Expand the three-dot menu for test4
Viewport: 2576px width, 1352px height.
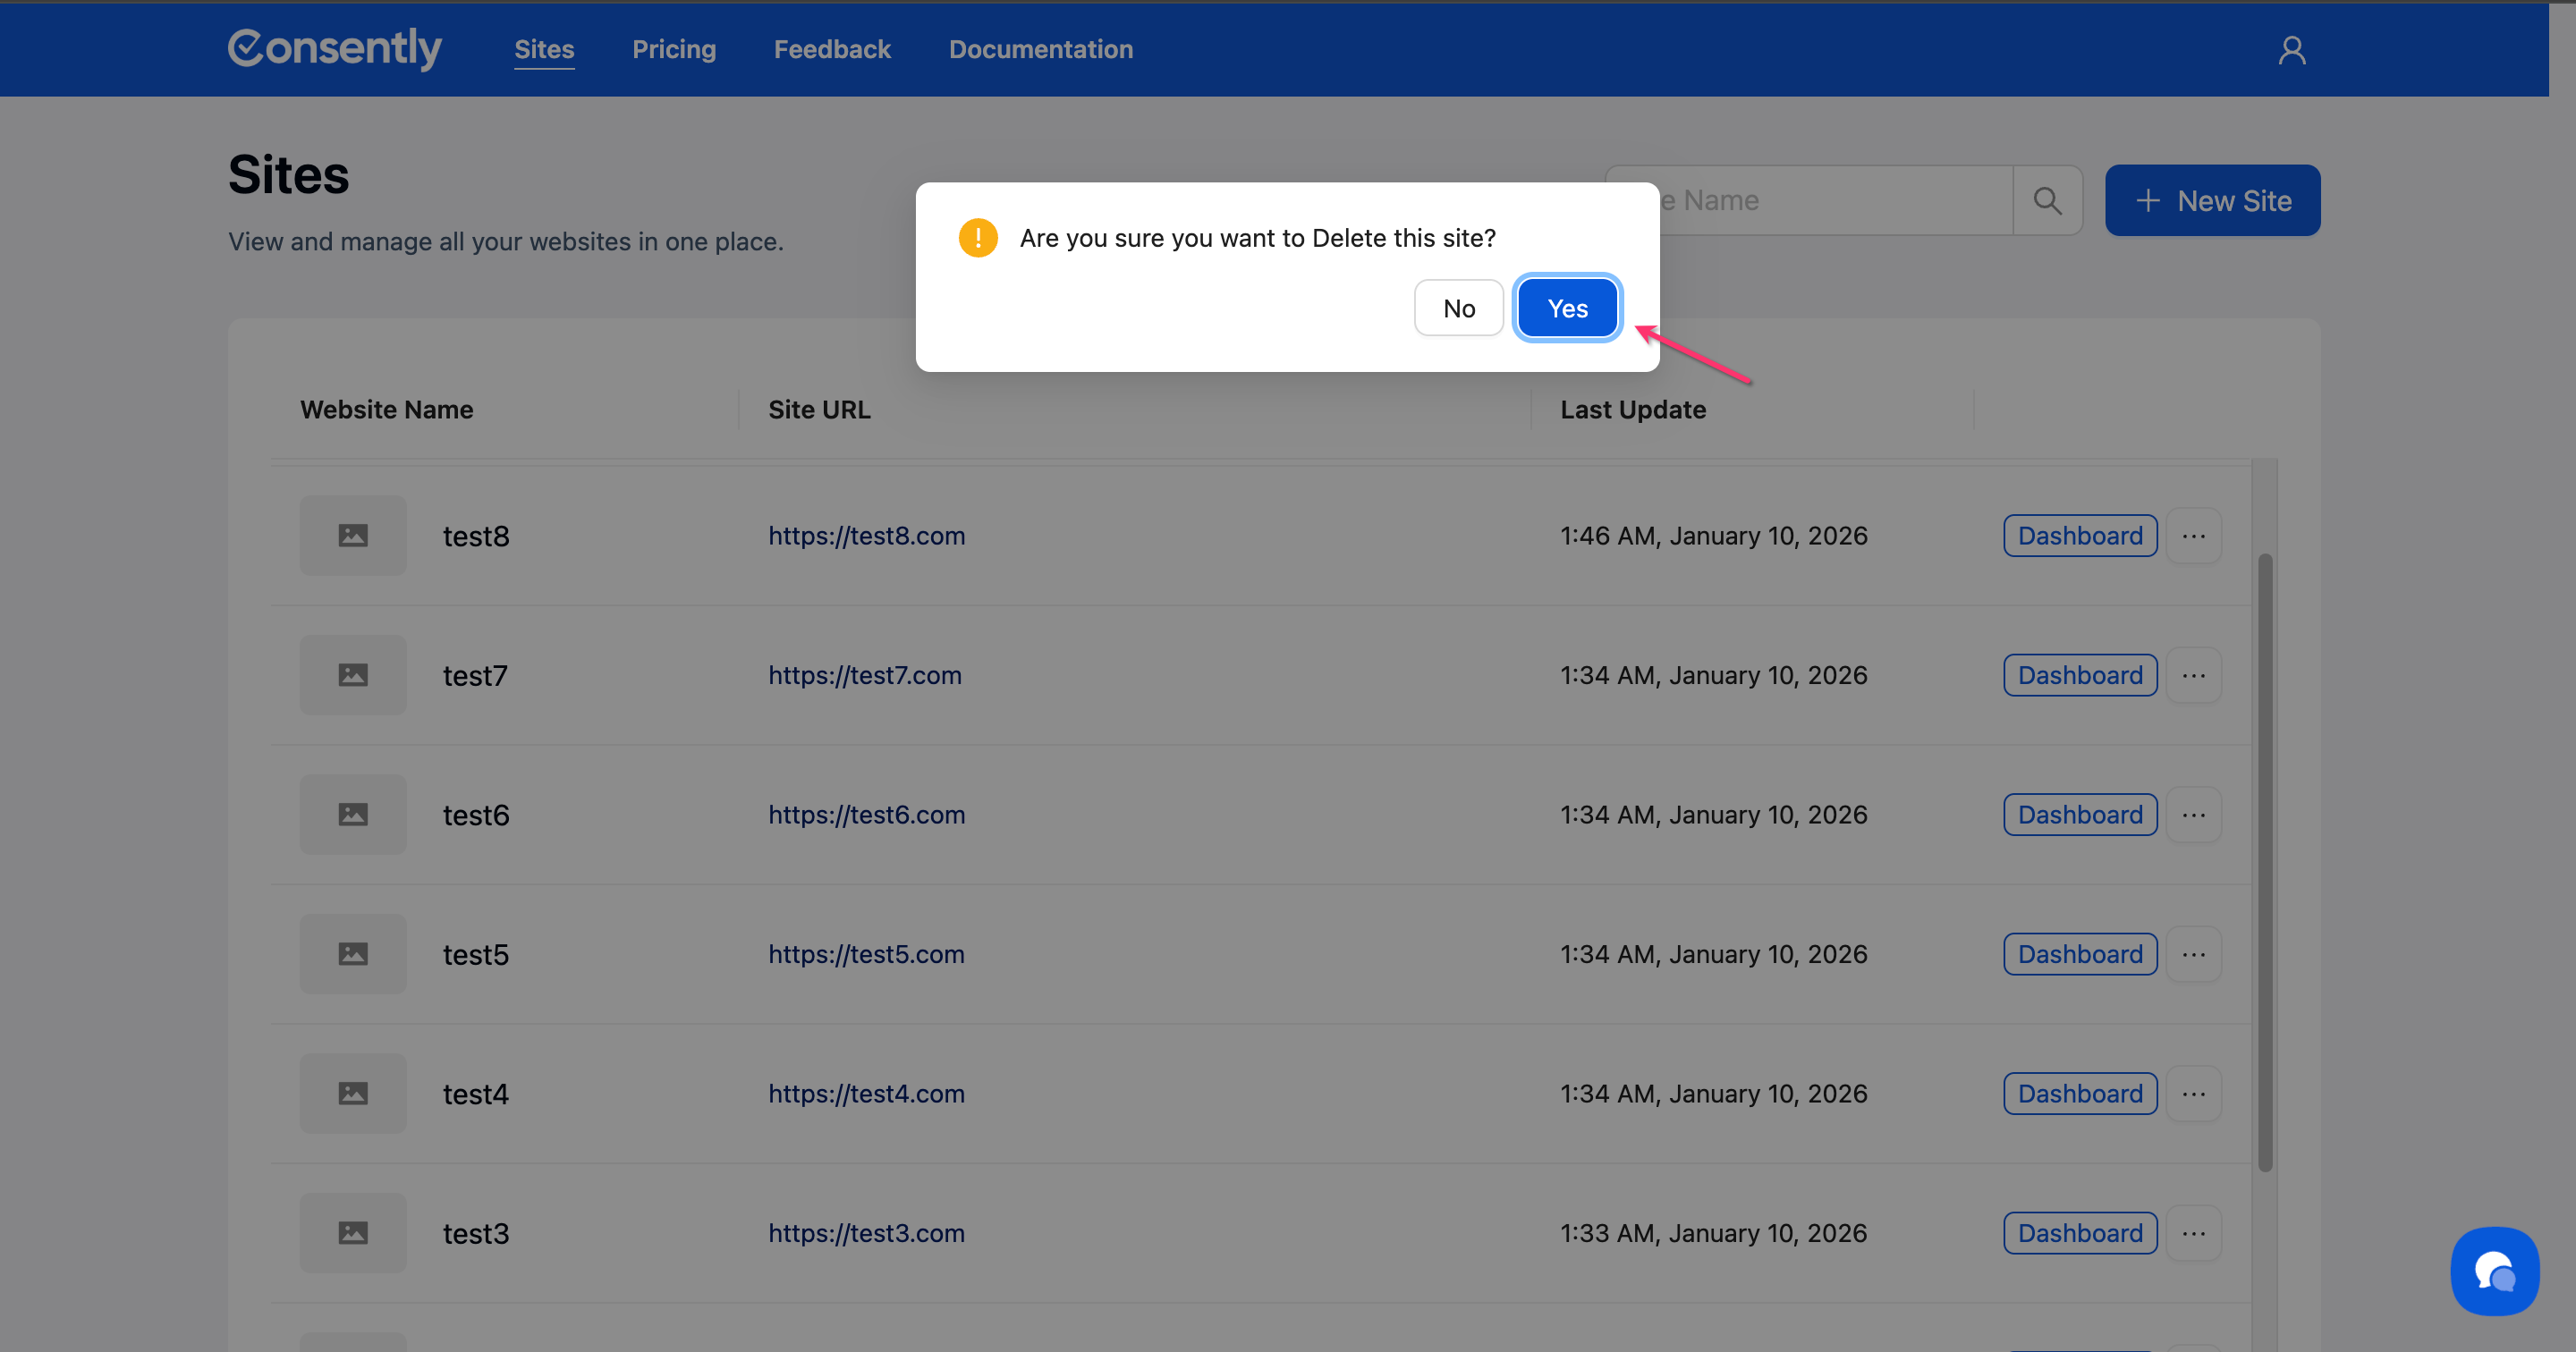tap(2193, 1094)
